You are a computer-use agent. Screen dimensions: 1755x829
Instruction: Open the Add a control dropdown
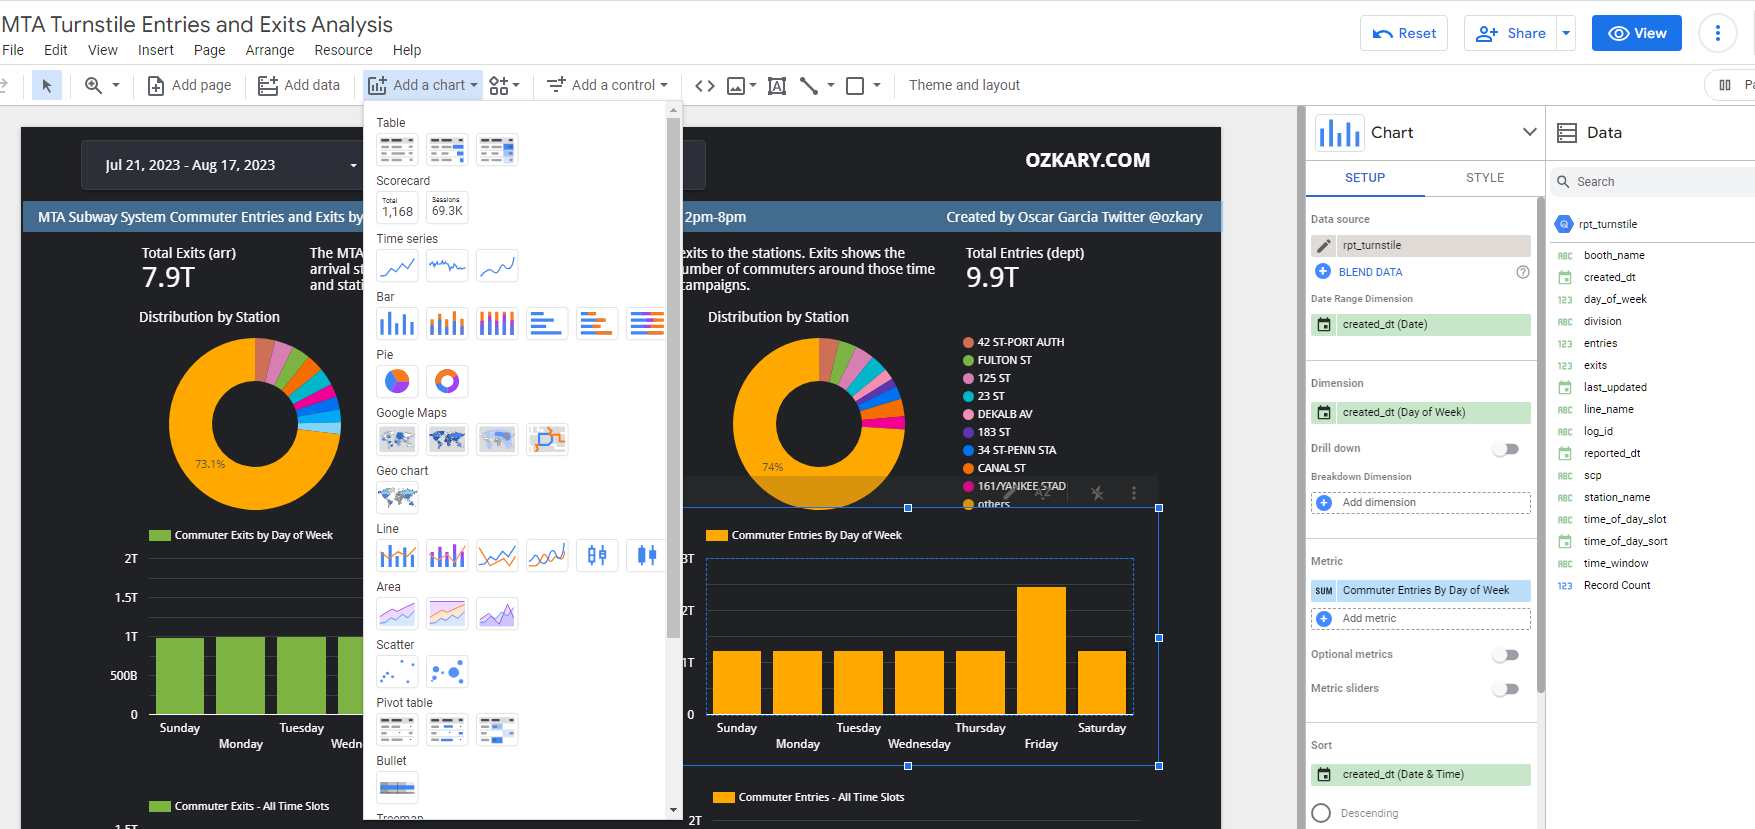(608, 86)
